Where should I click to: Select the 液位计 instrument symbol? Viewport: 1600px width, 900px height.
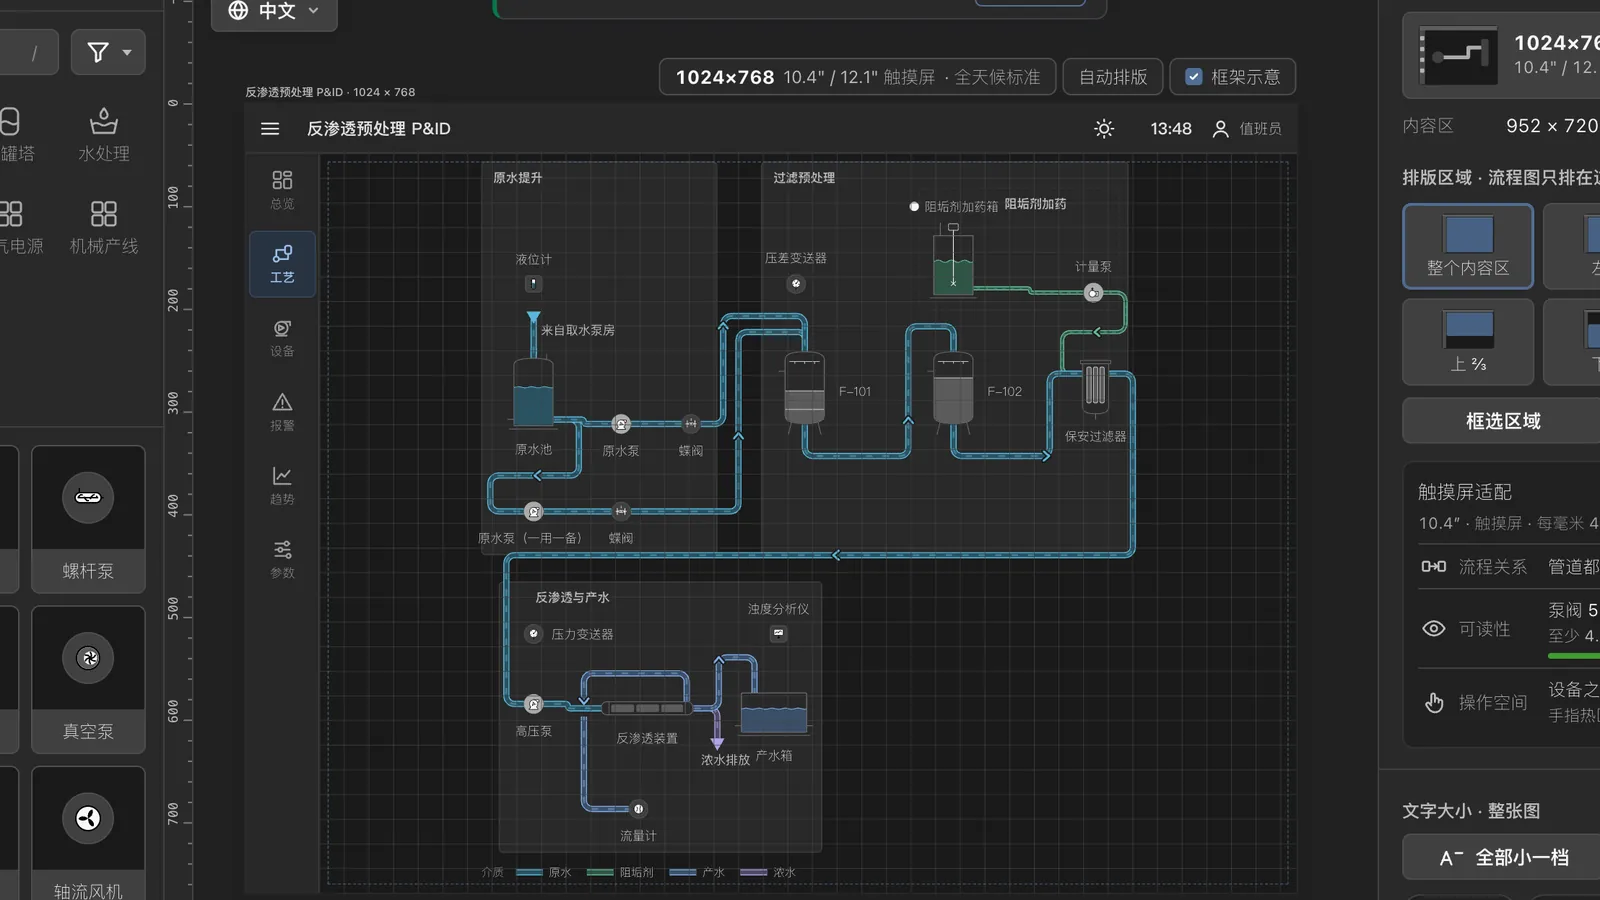[x=533, y=284]
